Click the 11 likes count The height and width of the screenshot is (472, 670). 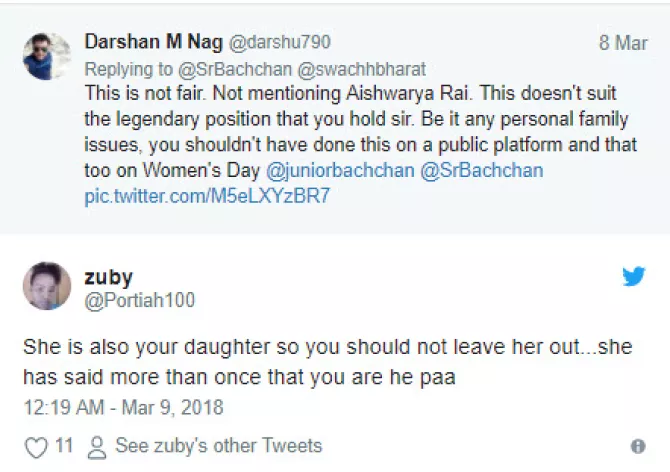(x=63, y=446)
